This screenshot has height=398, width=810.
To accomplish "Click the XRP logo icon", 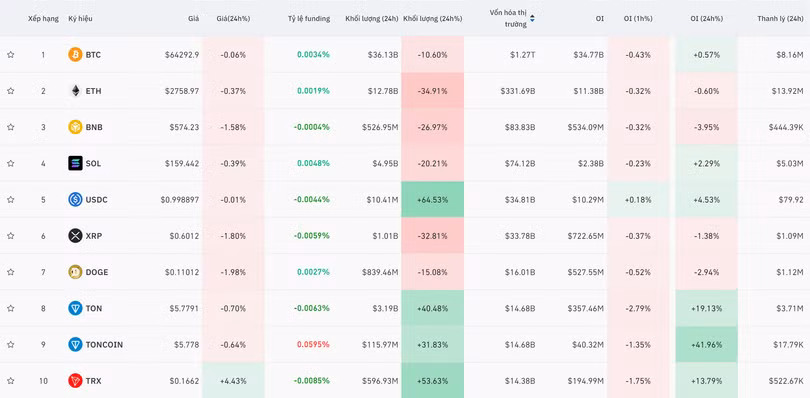I will point(75,236).
